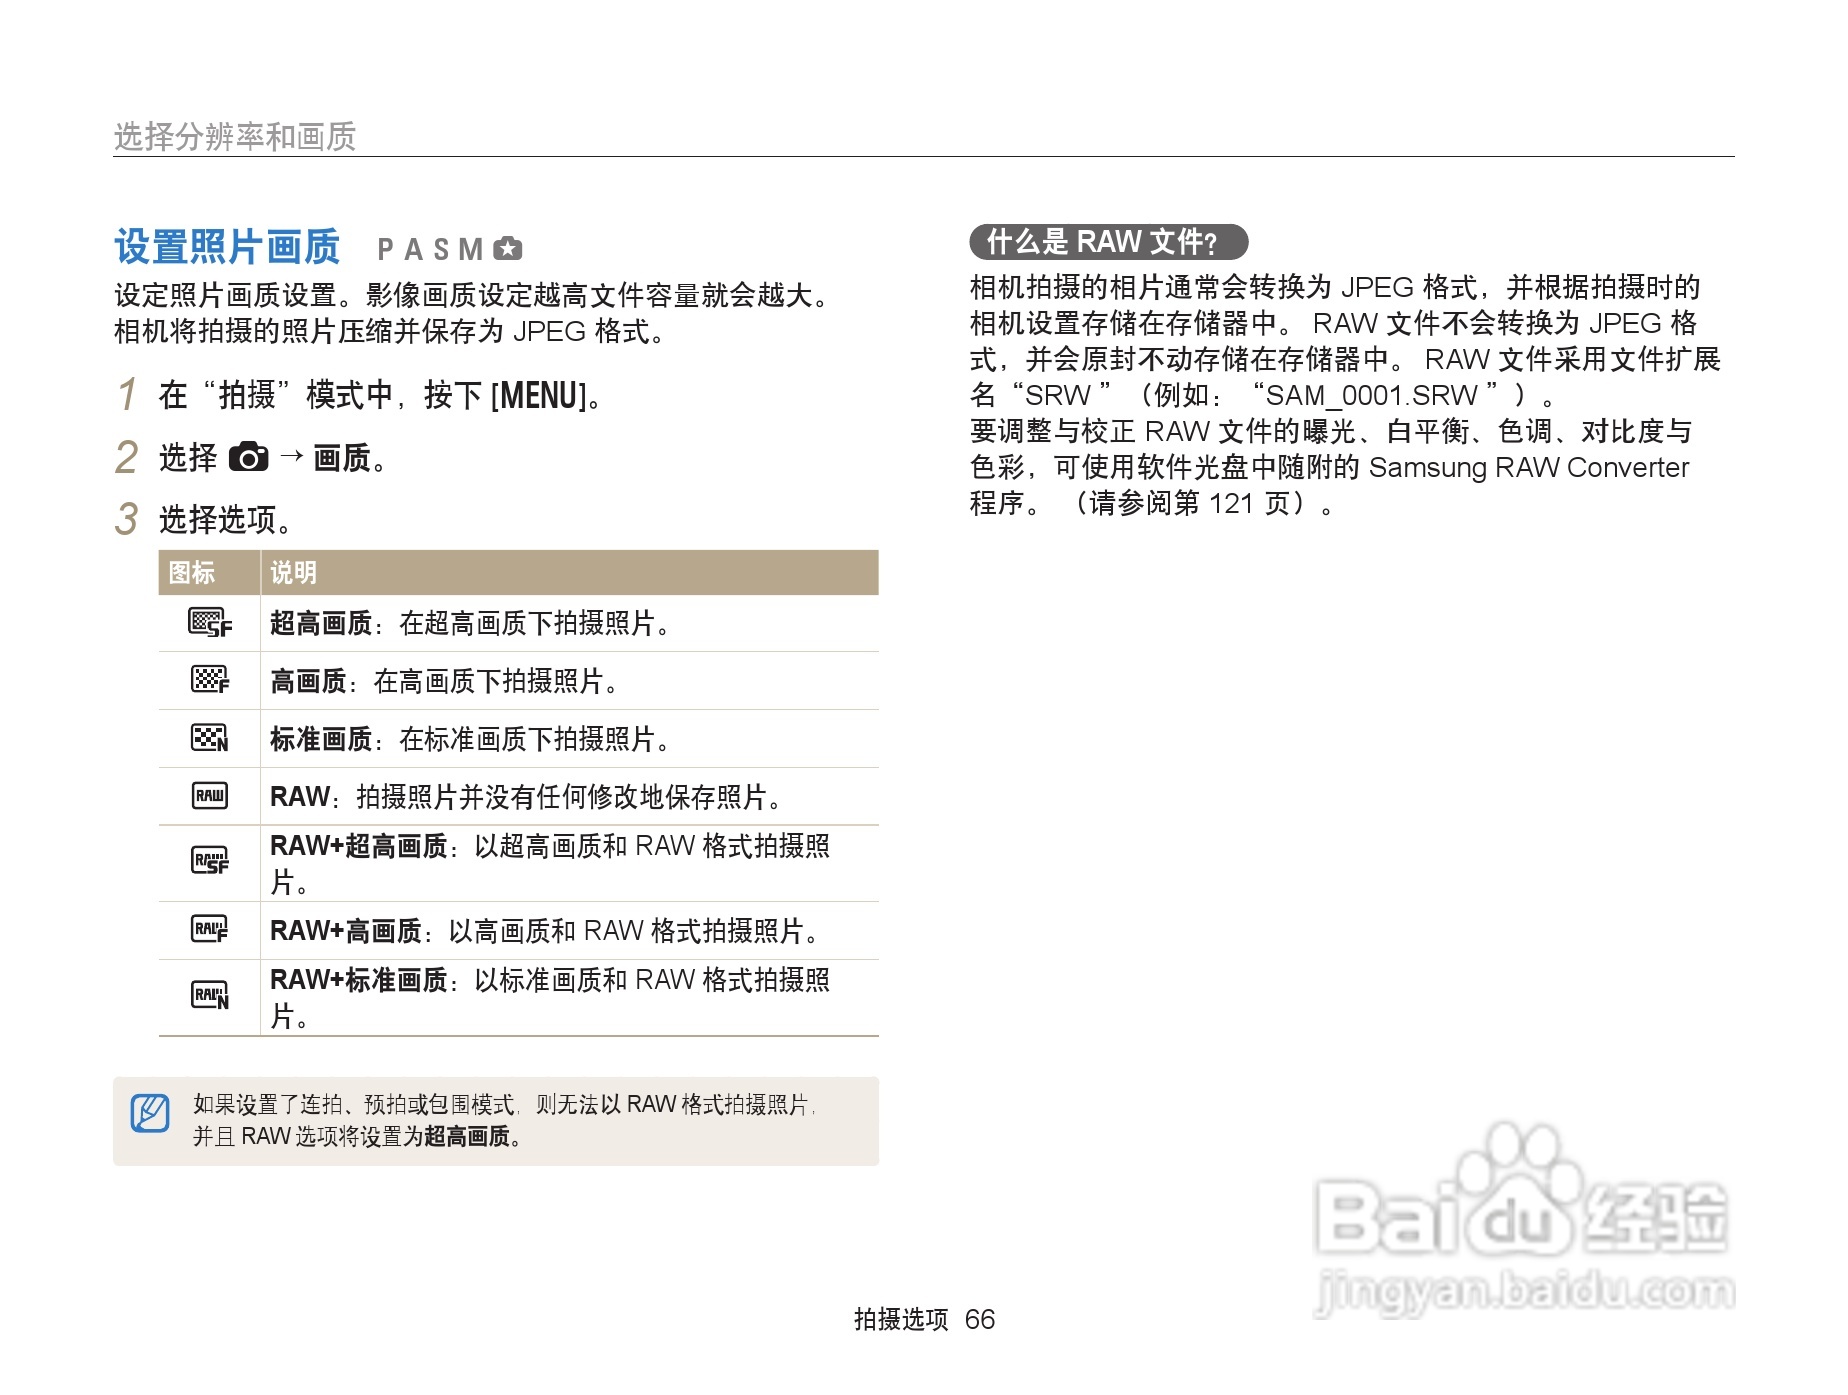
Task: Click the text SAM_0001.SRW example
Action: pyautogui.click(x=1373, y=395)
